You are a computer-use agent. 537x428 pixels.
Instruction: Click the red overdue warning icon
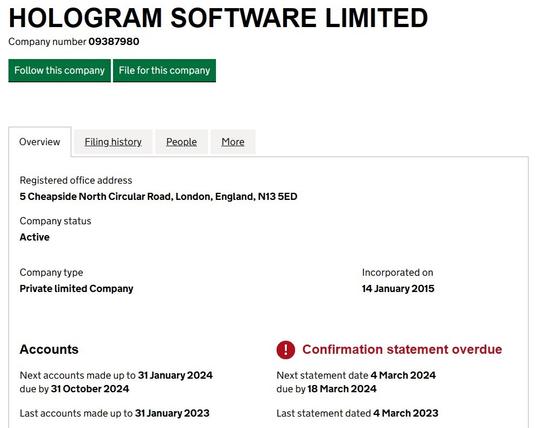pyautogui.click(x=286, y=350)
